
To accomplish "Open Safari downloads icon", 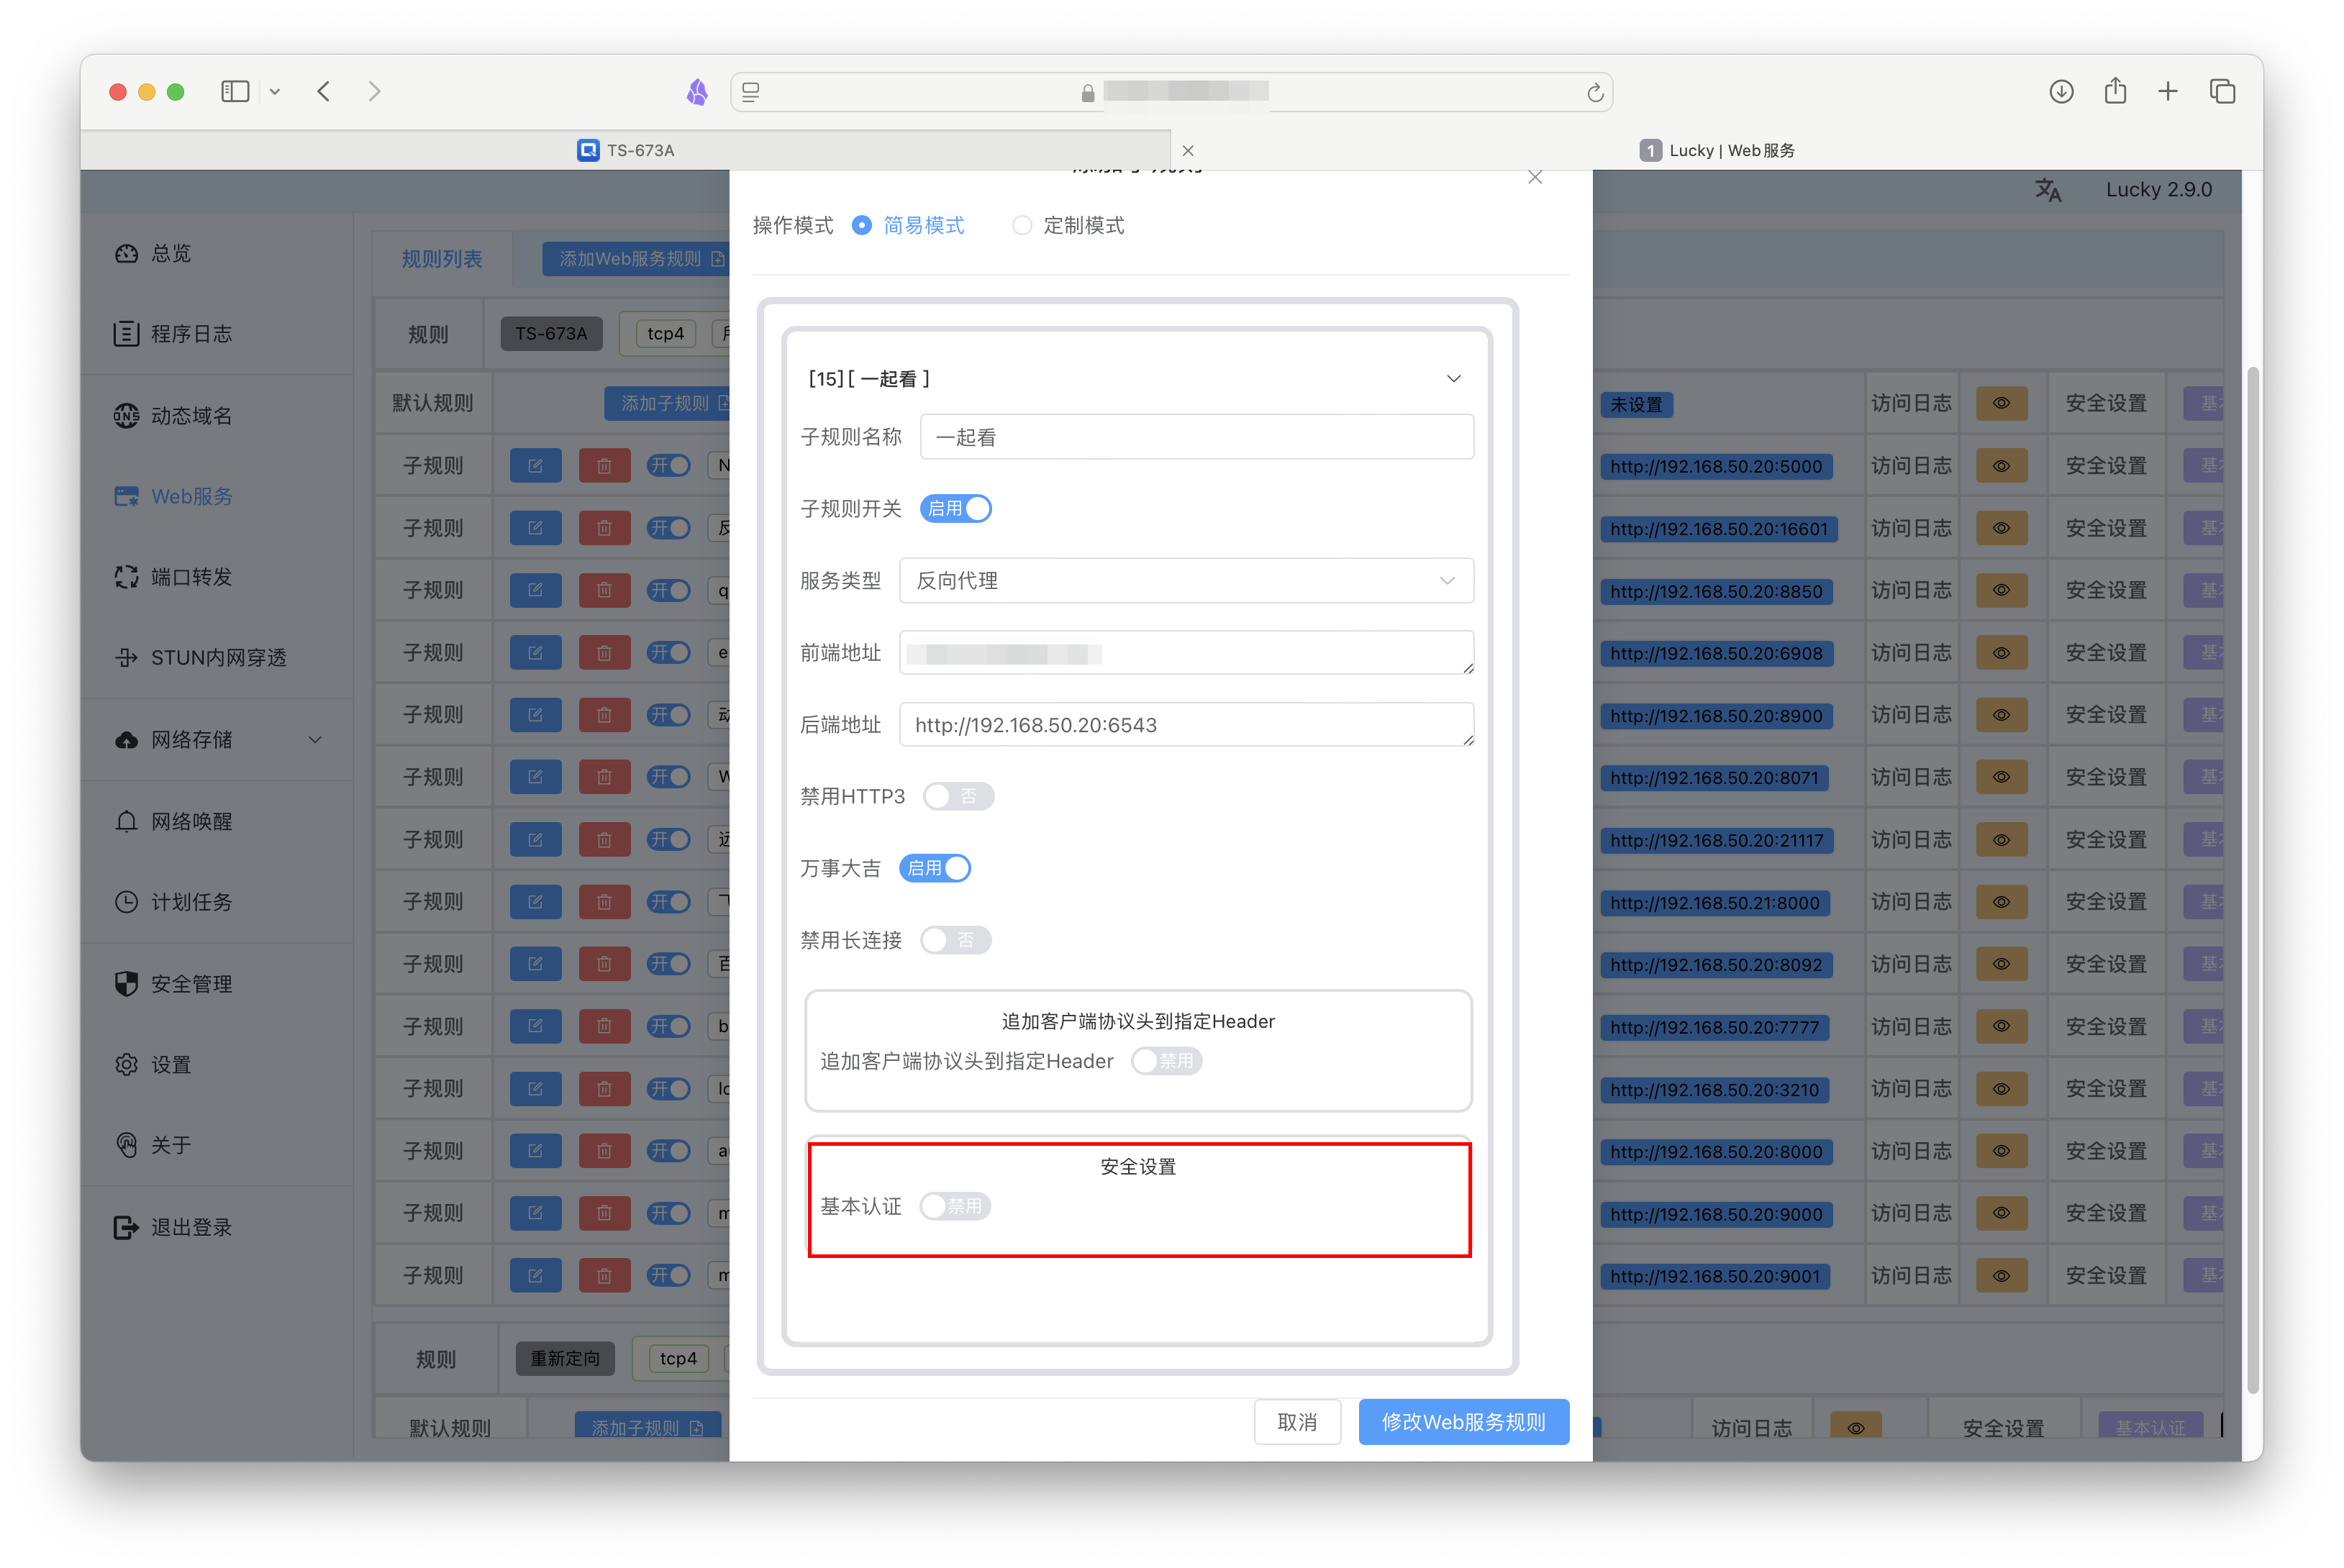I will tap(2061, 92).
